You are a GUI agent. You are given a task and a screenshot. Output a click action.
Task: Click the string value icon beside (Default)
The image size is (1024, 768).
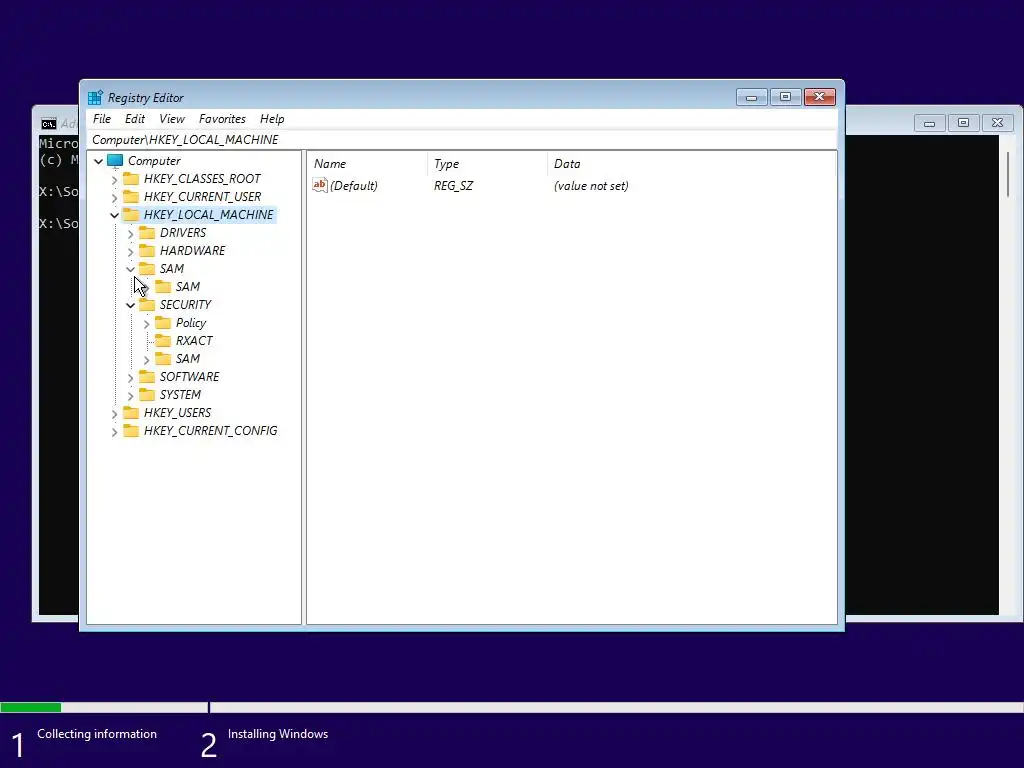click(x=319, y=185)
